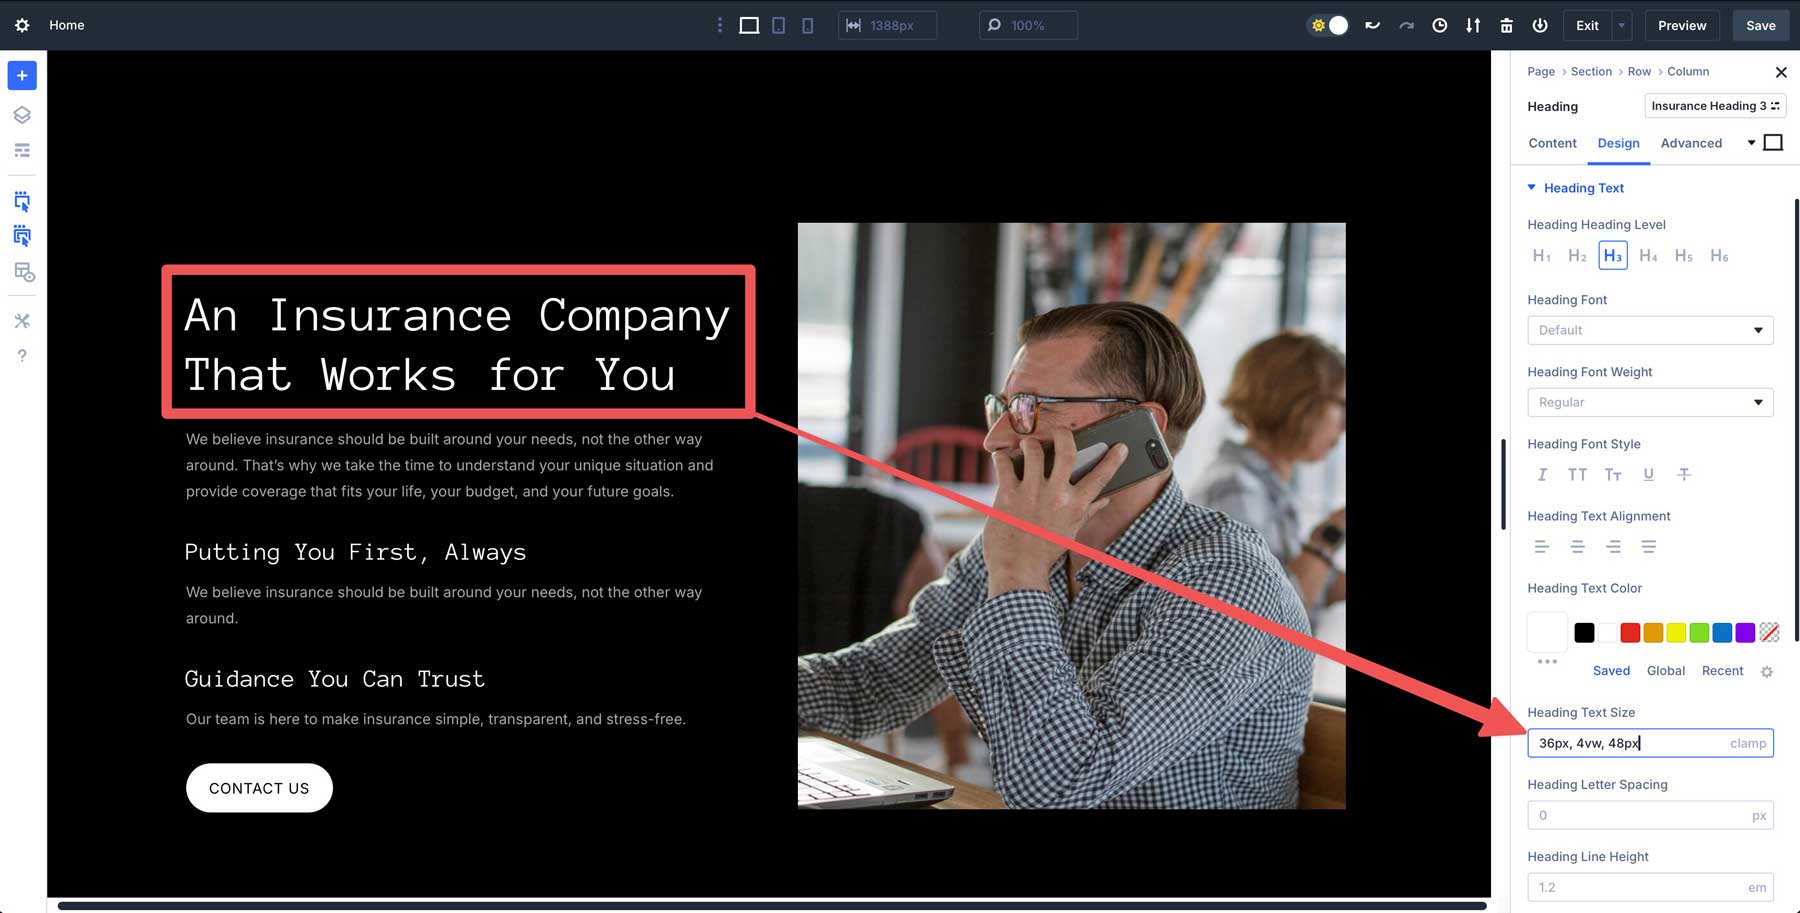Click the Heading Text Size input field

1630,743
